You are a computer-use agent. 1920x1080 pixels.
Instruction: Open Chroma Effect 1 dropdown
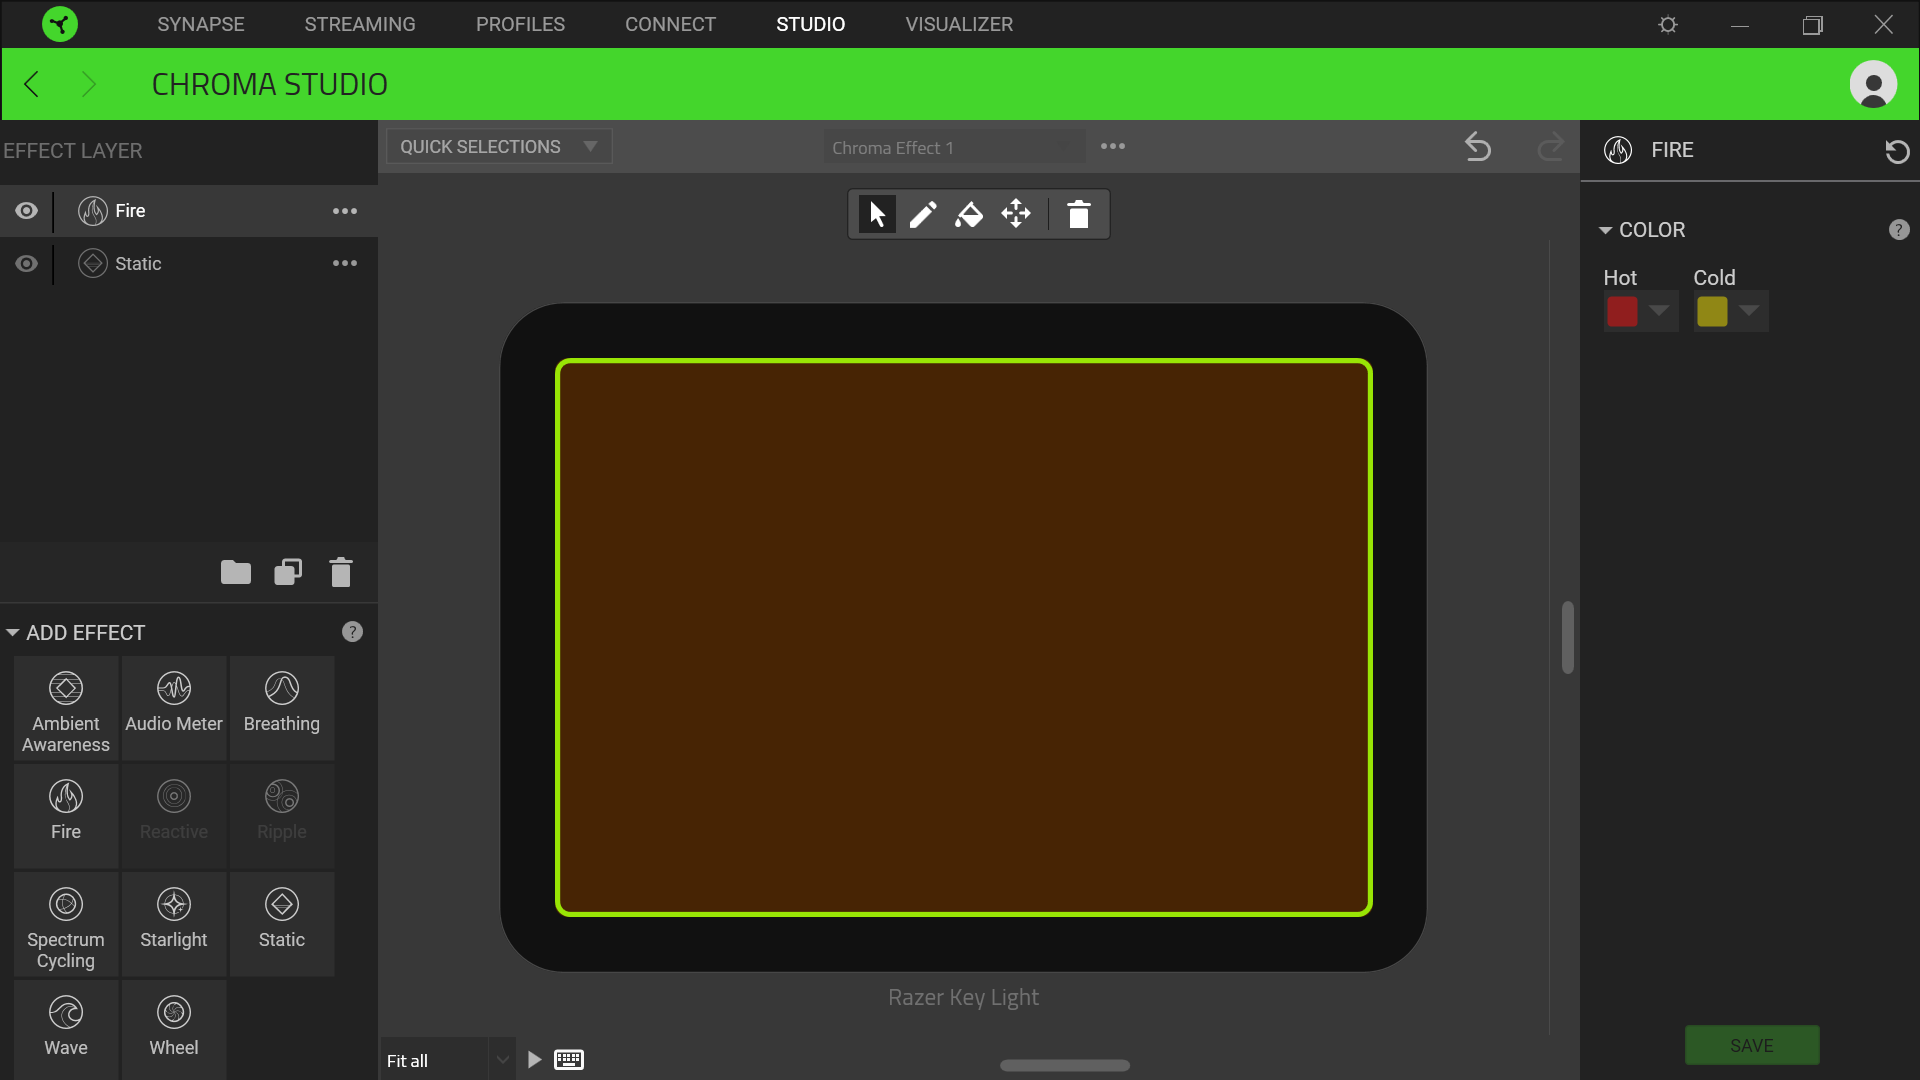954,148
